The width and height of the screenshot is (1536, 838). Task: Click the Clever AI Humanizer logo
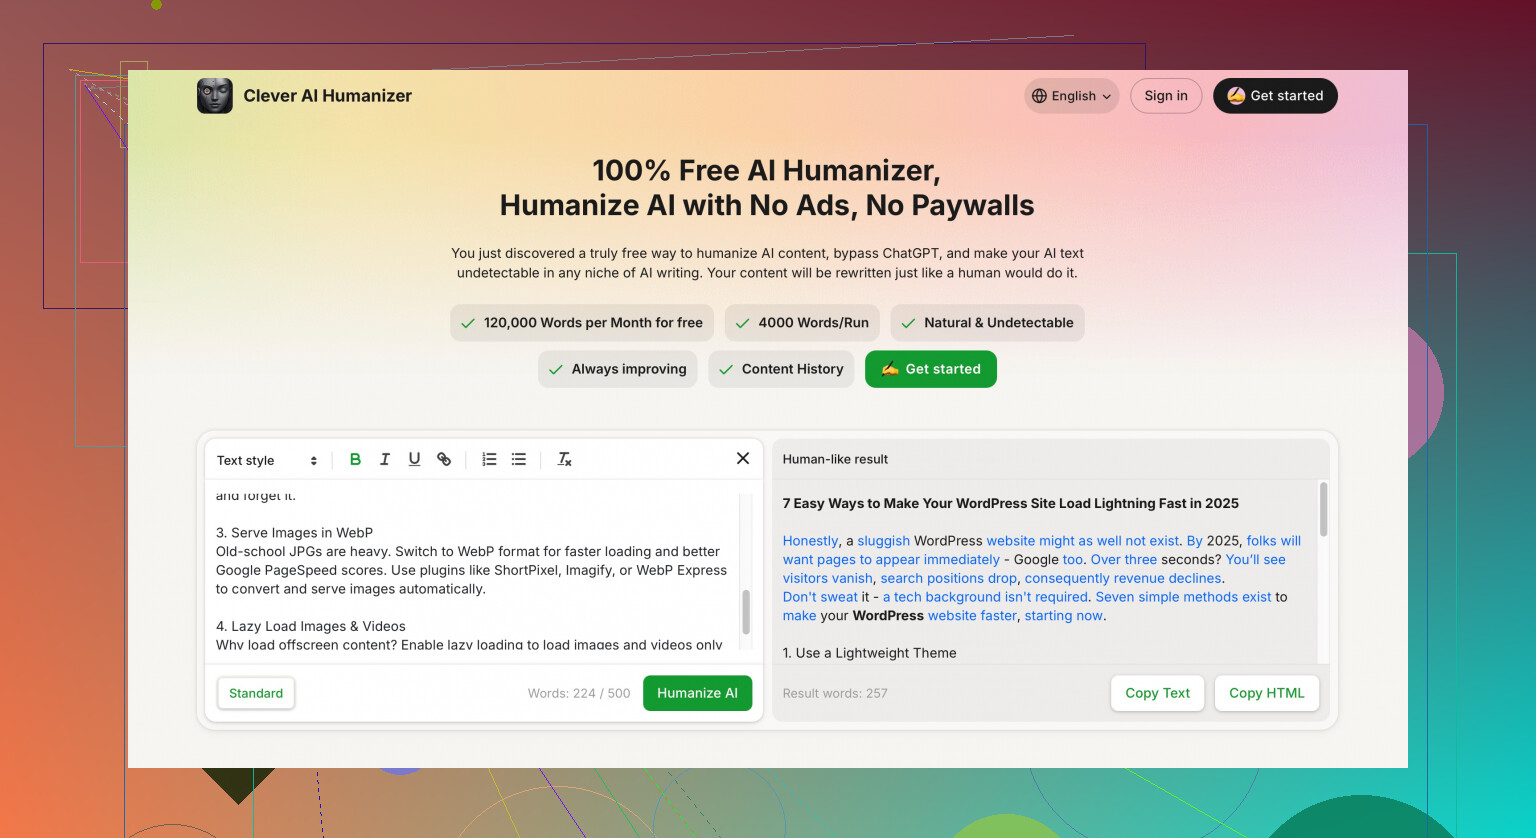(x=215, y=96)
